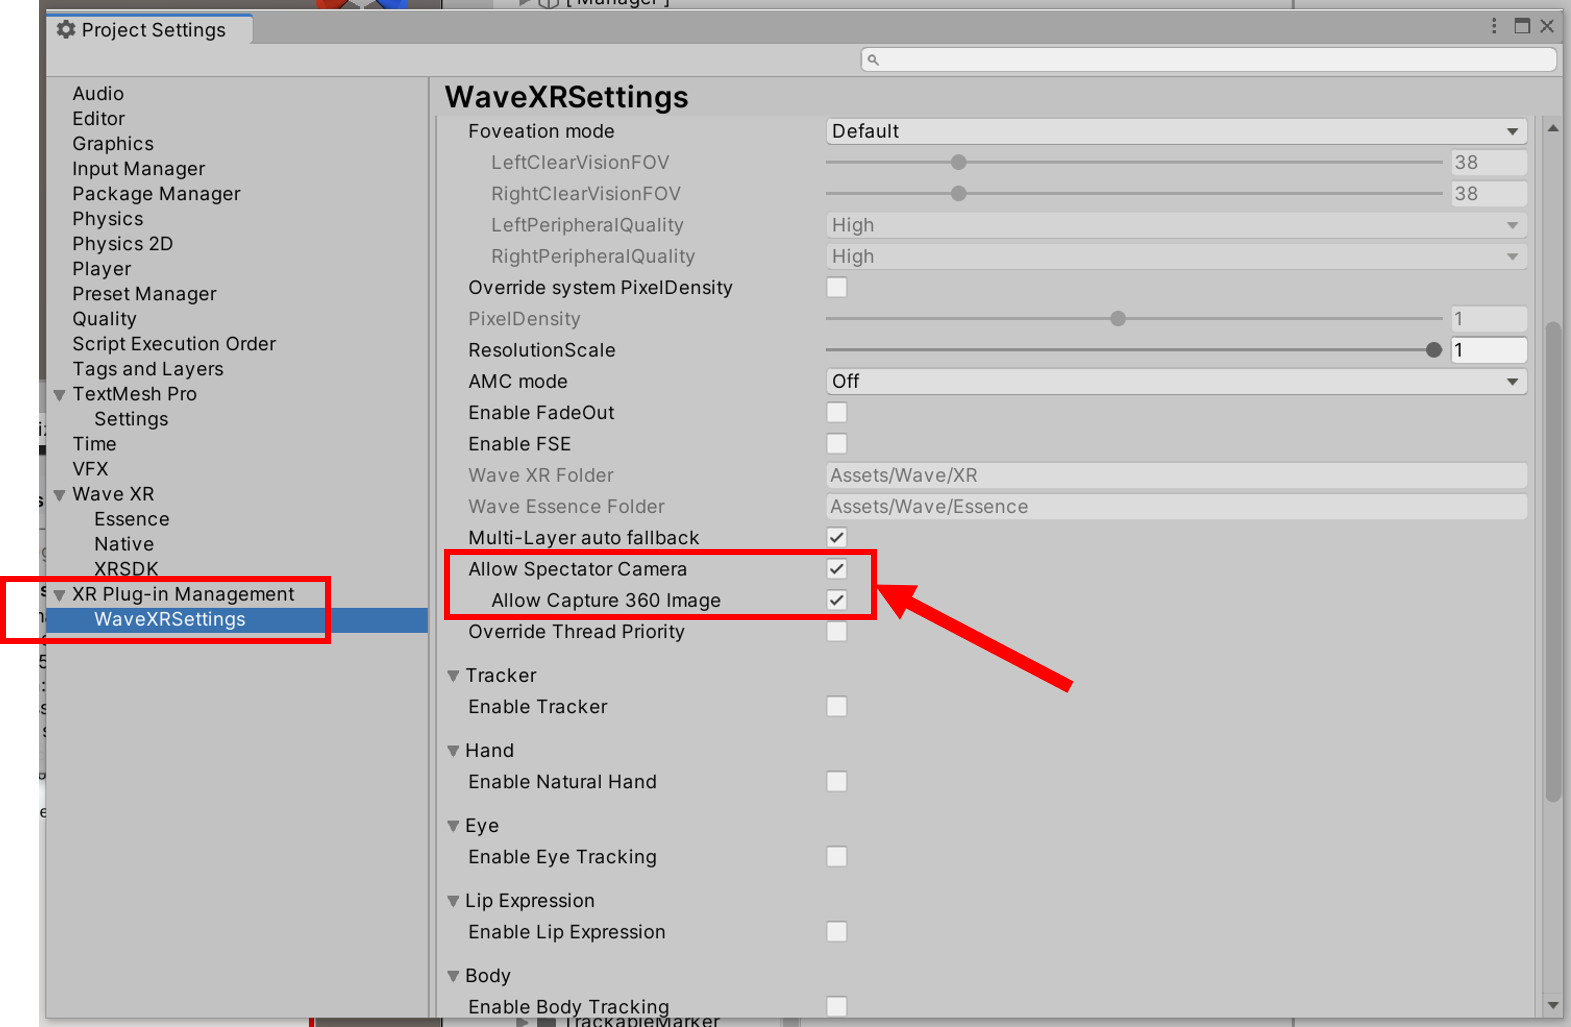Click the scrollbar up arrow
The width and height of the screenshot is (1571, 1027).
point(1552,128)
